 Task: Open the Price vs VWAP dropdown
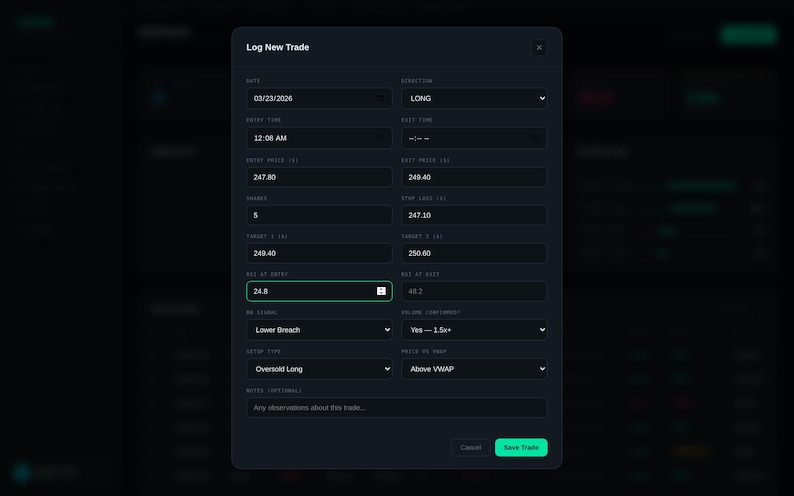click(474, 369)
